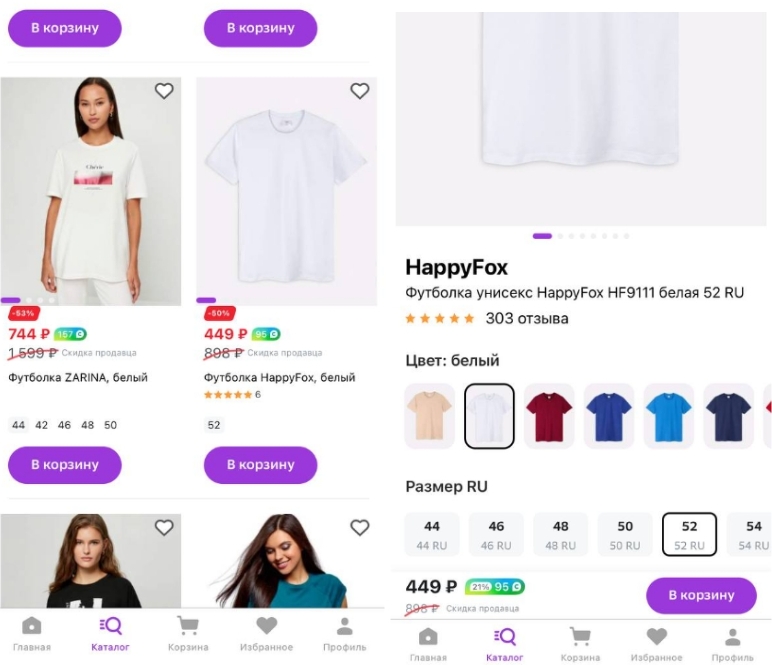772x665 pixels.
Task: Switch to Каталог tab in left navbar
Action: pos(110,632)
